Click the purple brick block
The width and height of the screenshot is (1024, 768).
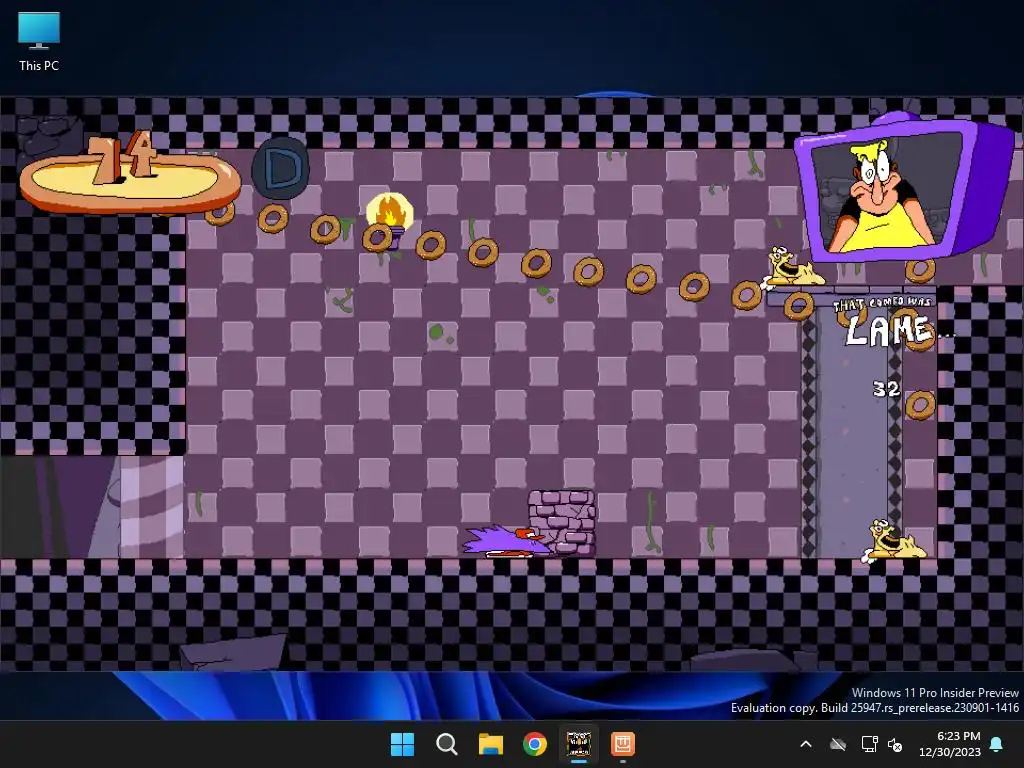pyautogui.click(x=562, y=522)
